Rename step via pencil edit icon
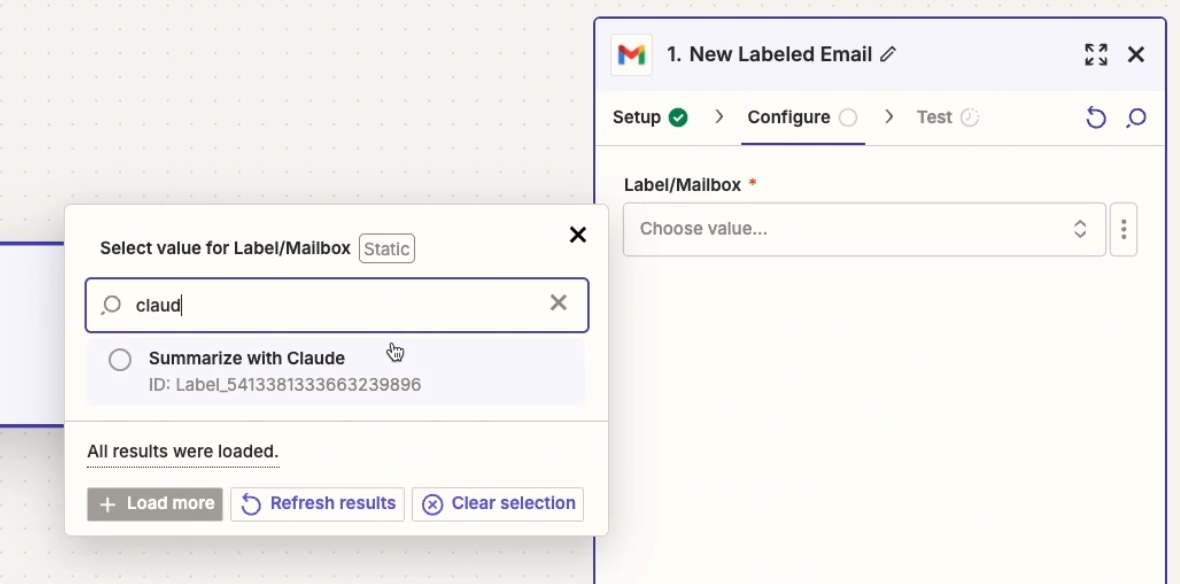 click(x=888, y=54)
